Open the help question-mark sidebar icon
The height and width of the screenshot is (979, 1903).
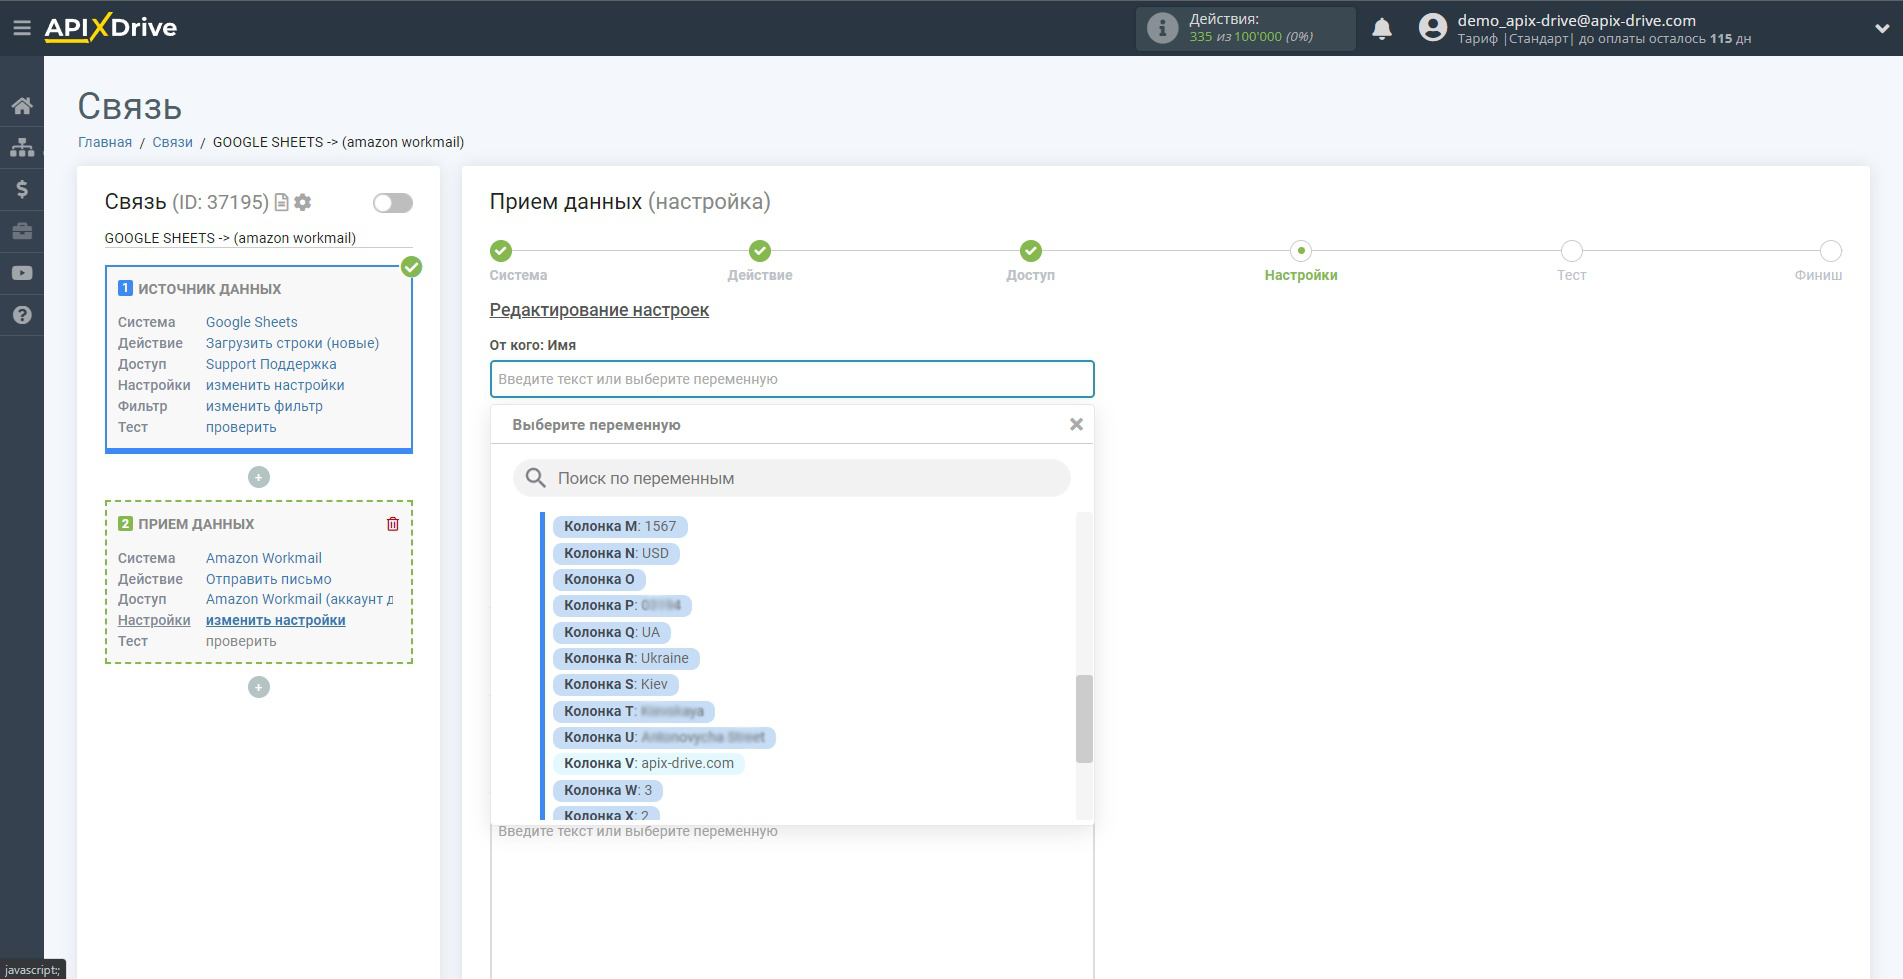point(22,315)
